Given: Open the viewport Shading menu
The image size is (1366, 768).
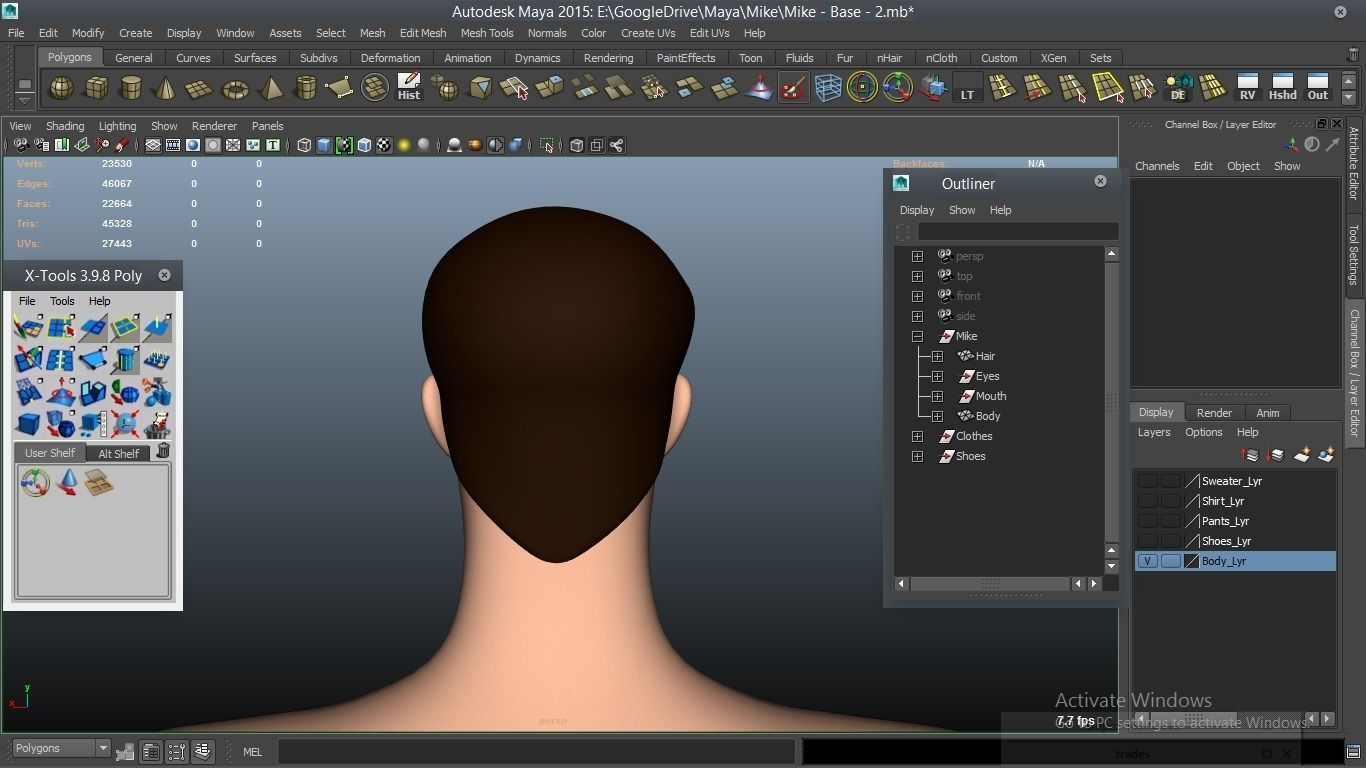Looking at the screenshot, I should 65,126.
